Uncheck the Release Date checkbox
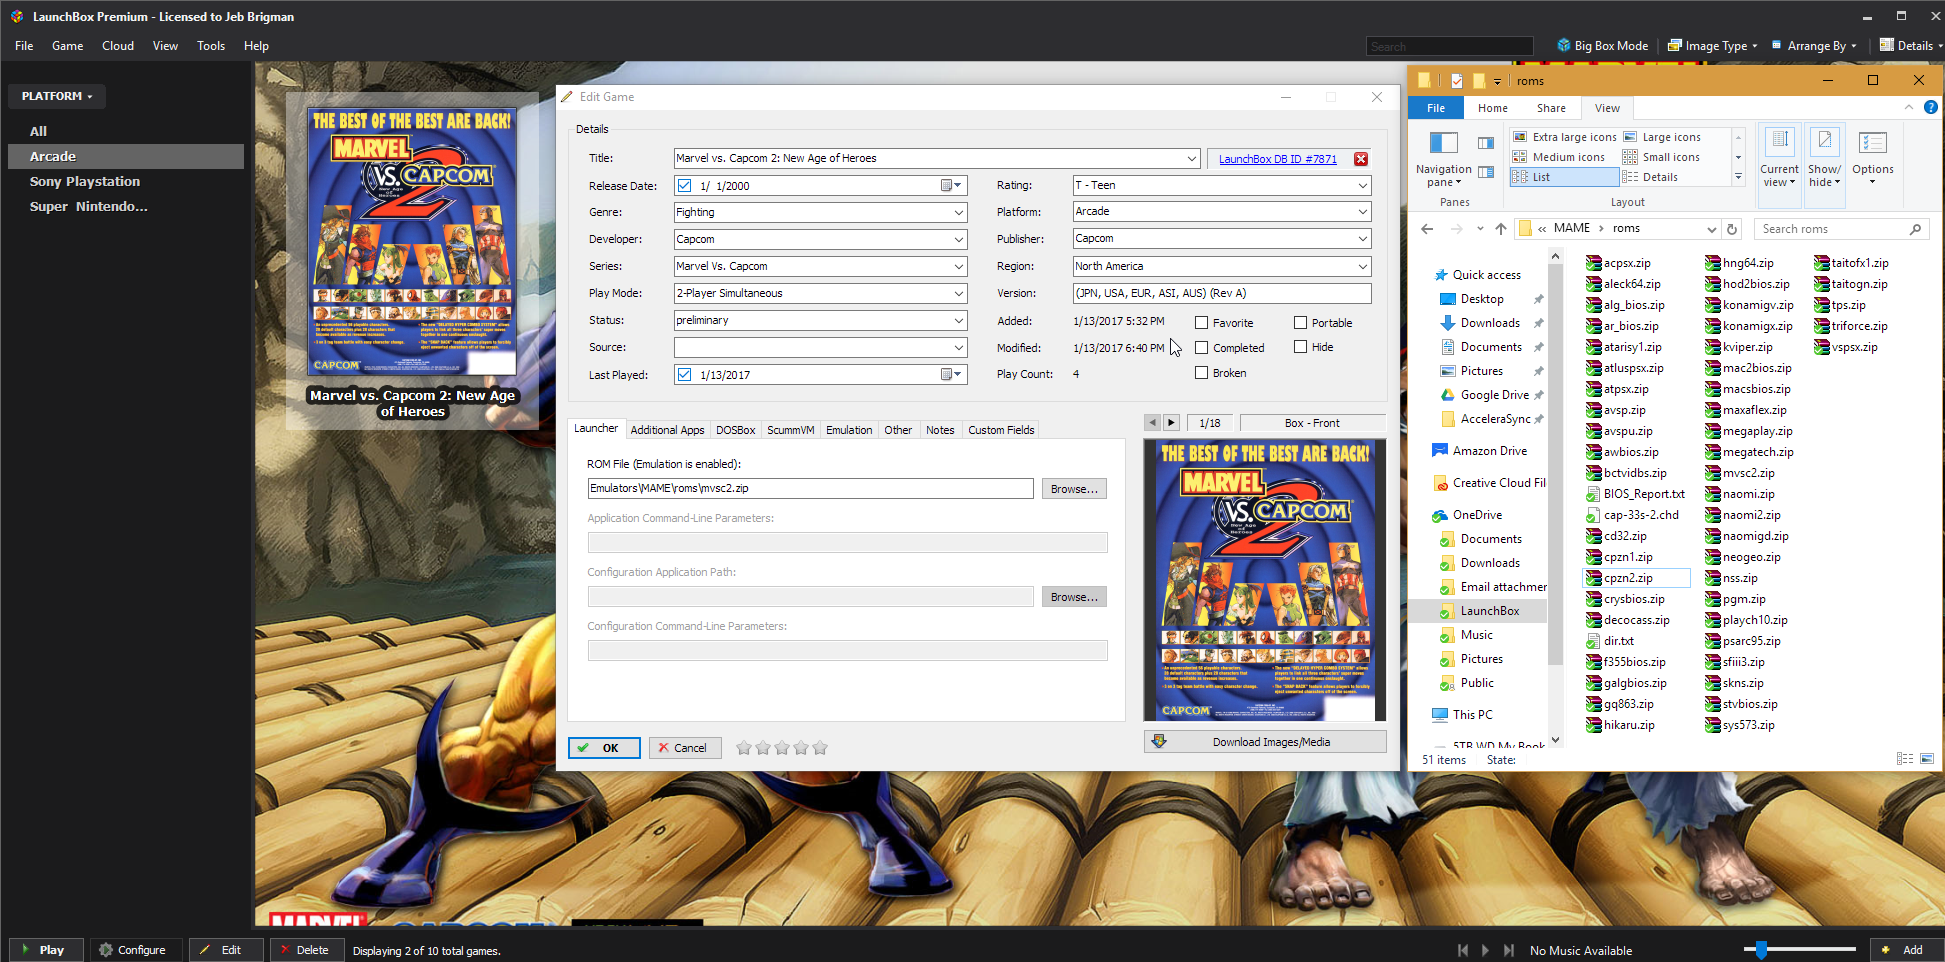 coord(684,185)
